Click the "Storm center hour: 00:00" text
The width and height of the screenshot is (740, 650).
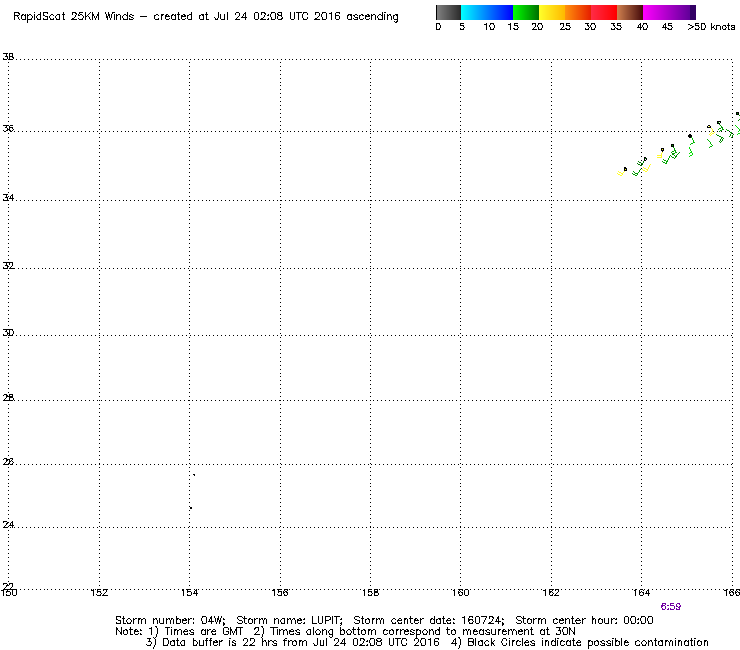pyautogui.click(x=584, y=620)
